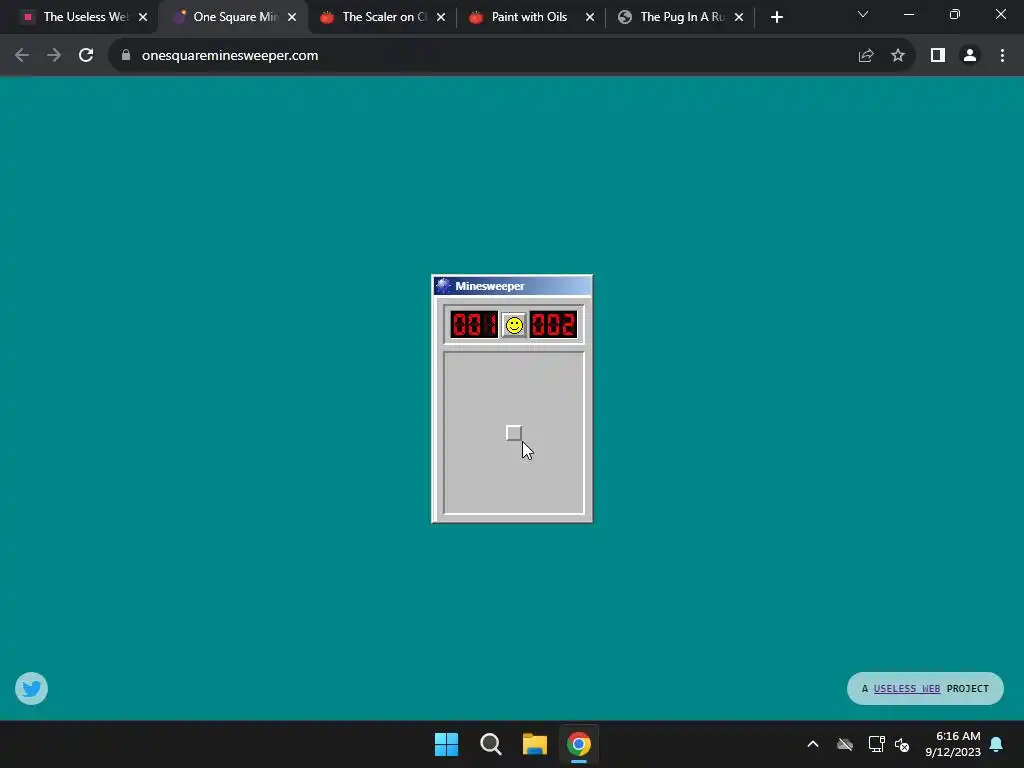Show hidden system tray icons
The image size is (1024, 768).
813,744
